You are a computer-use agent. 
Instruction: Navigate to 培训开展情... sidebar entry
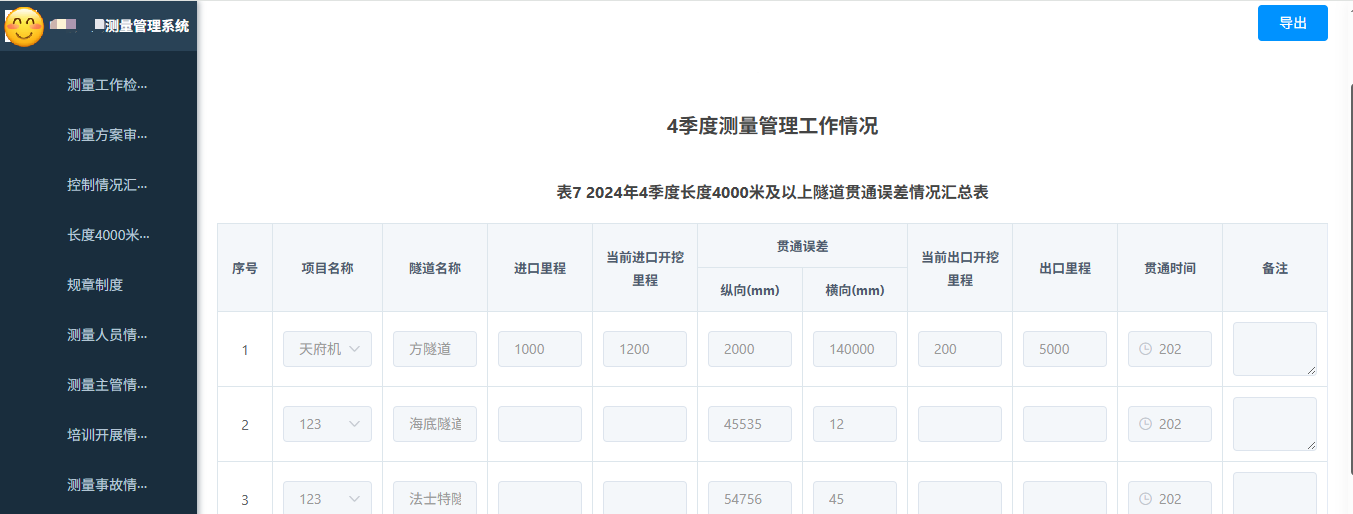coord(107,435)
